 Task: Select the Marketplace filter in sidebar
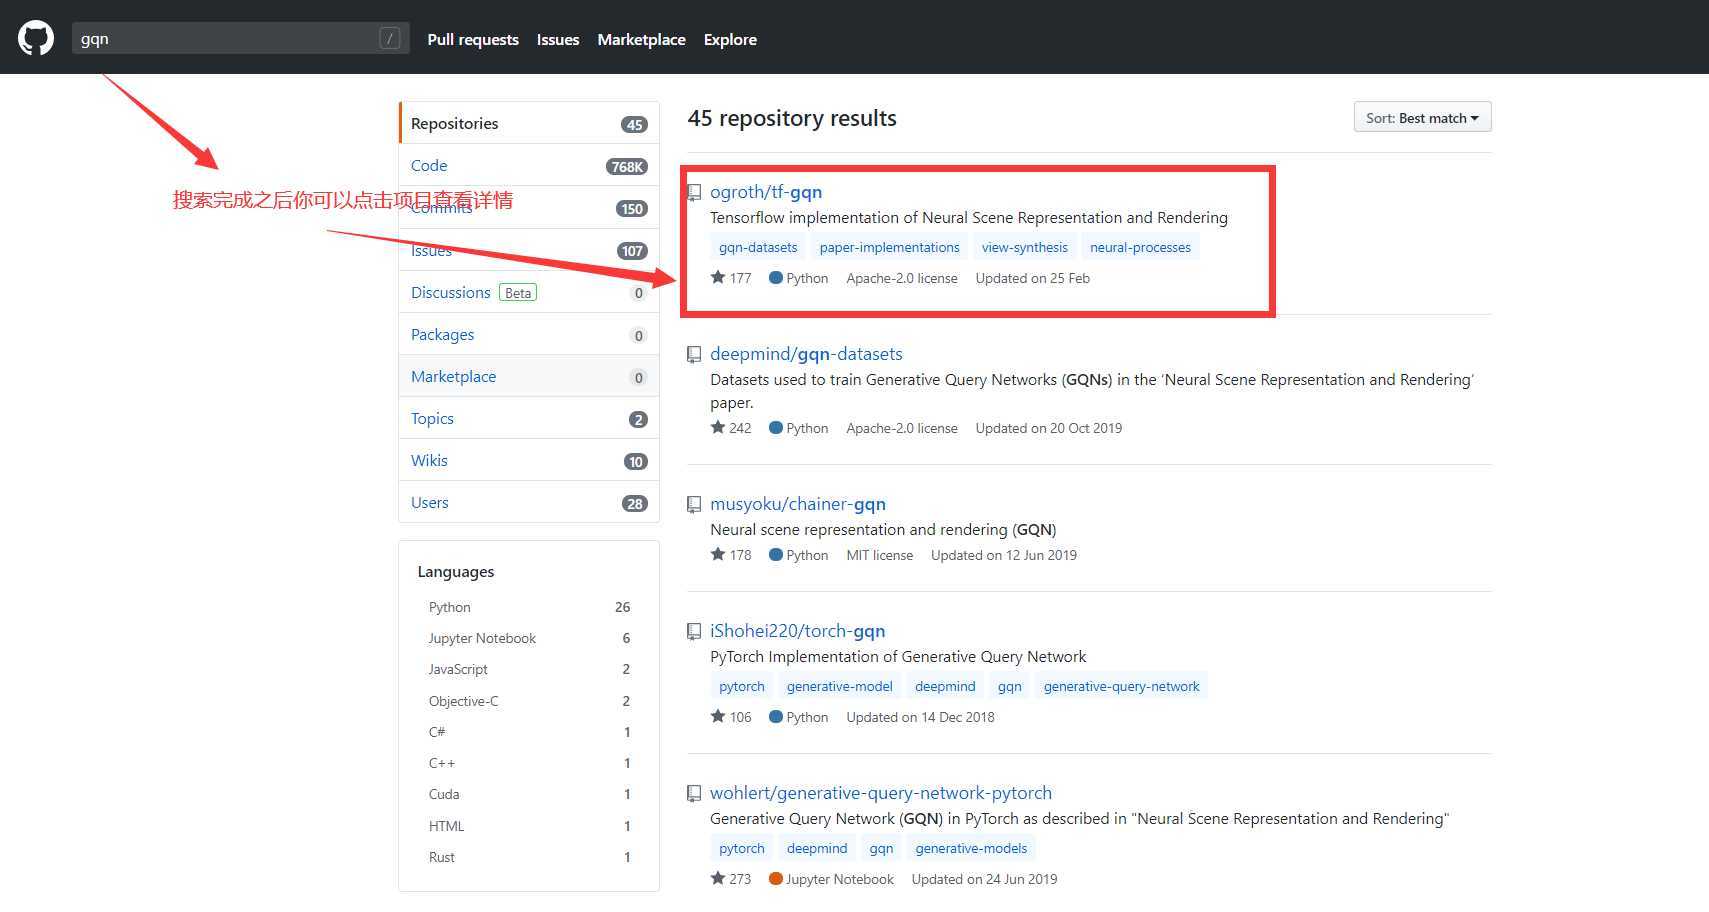[529, 376]
